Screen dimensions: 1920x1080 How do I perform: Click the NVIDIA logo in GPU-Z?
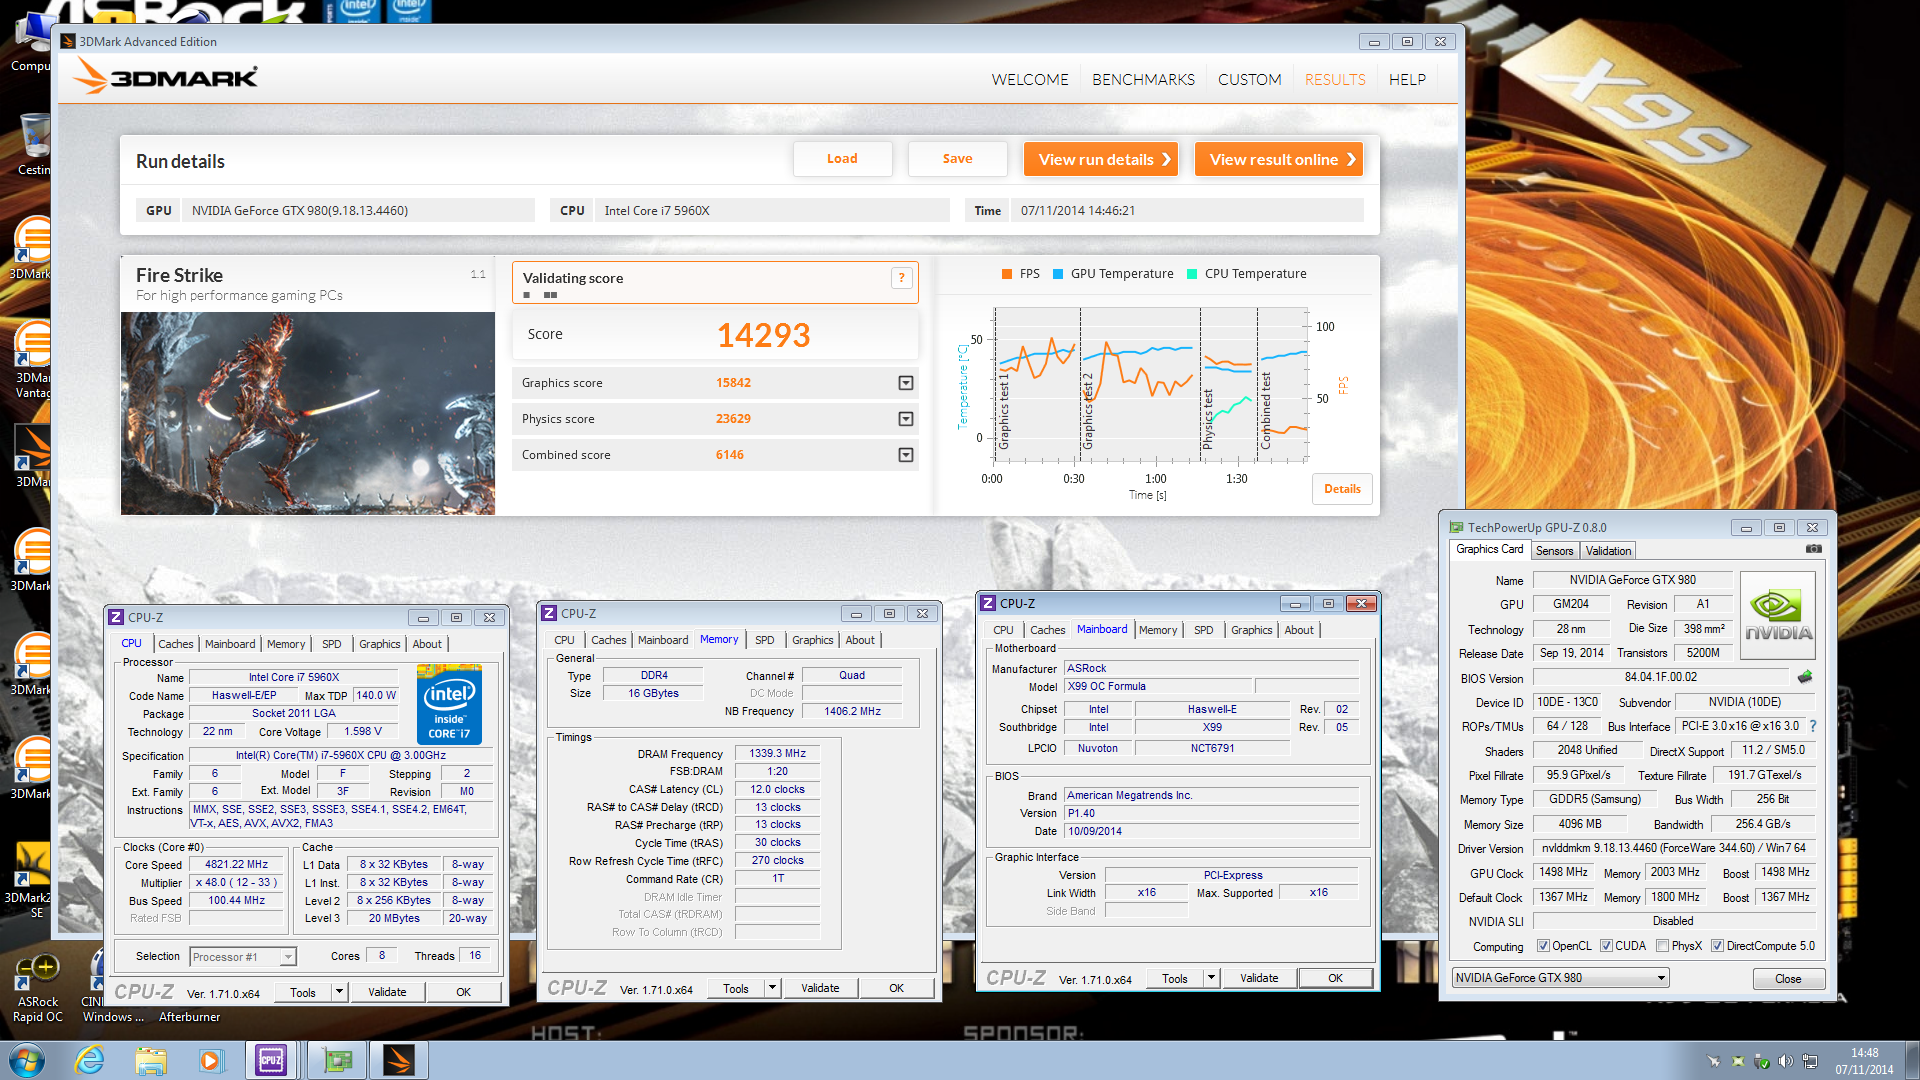[1778, 615]
